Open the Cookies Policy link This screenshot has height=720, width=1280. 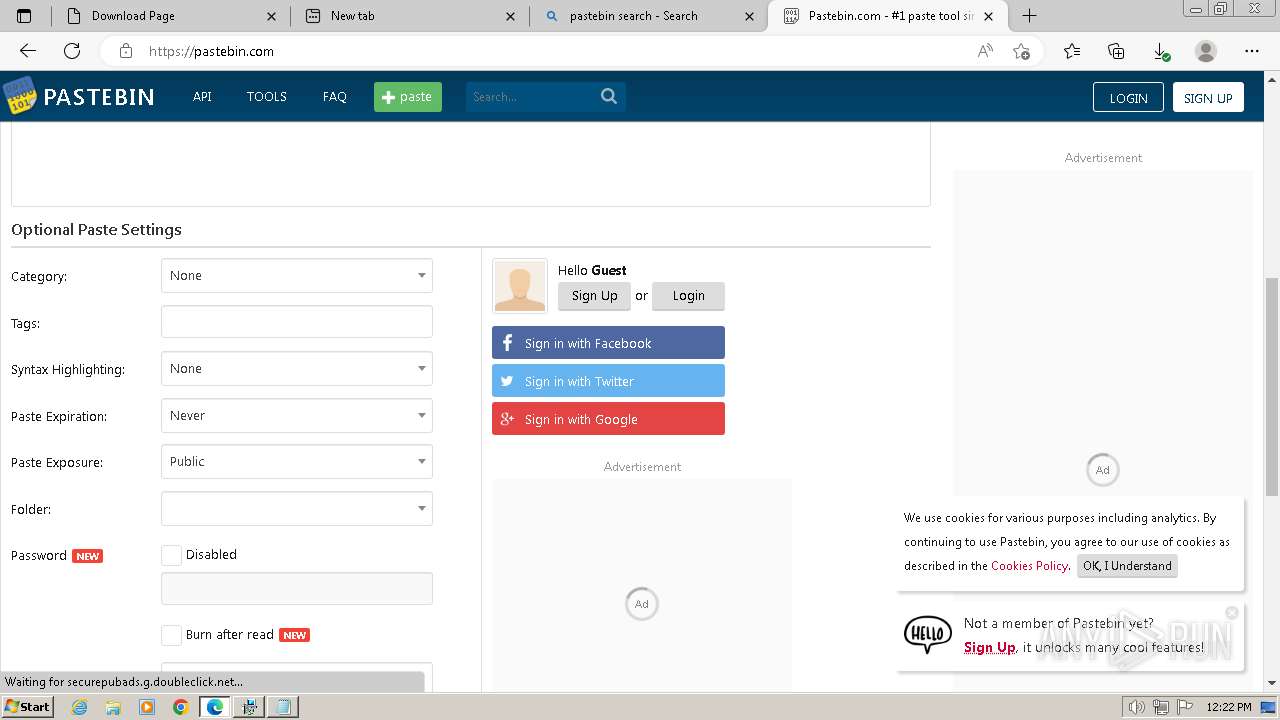click(1029, 566)
